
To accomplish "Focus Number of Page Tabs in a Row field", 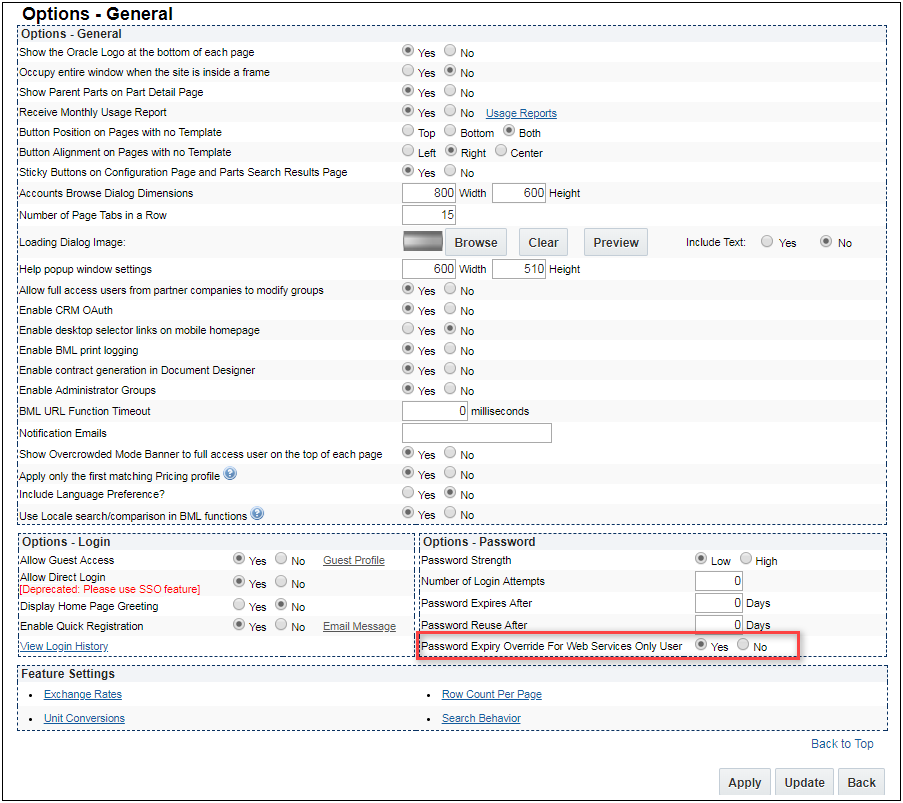I will [429, 215].
